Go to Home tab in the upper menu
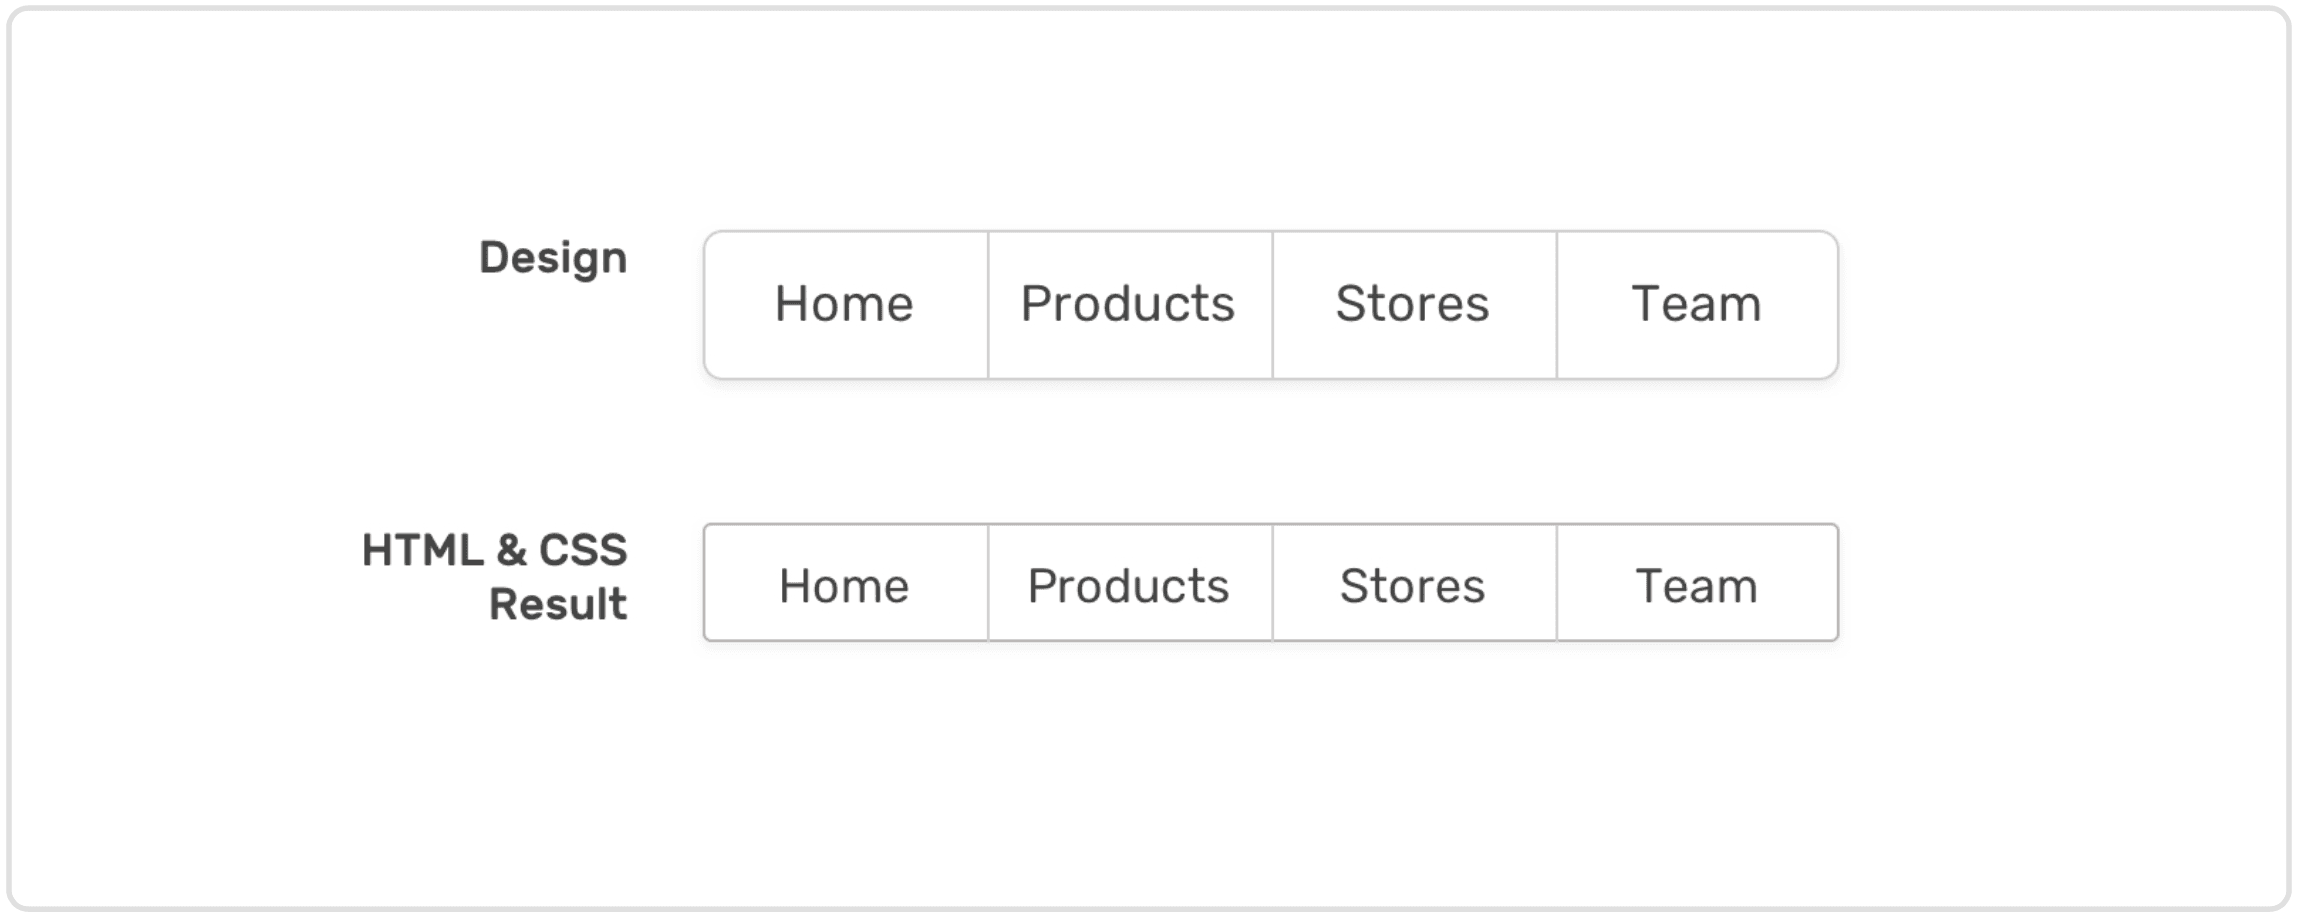Viewport: 2300px width, 922px height. click(x=845, y=304)
